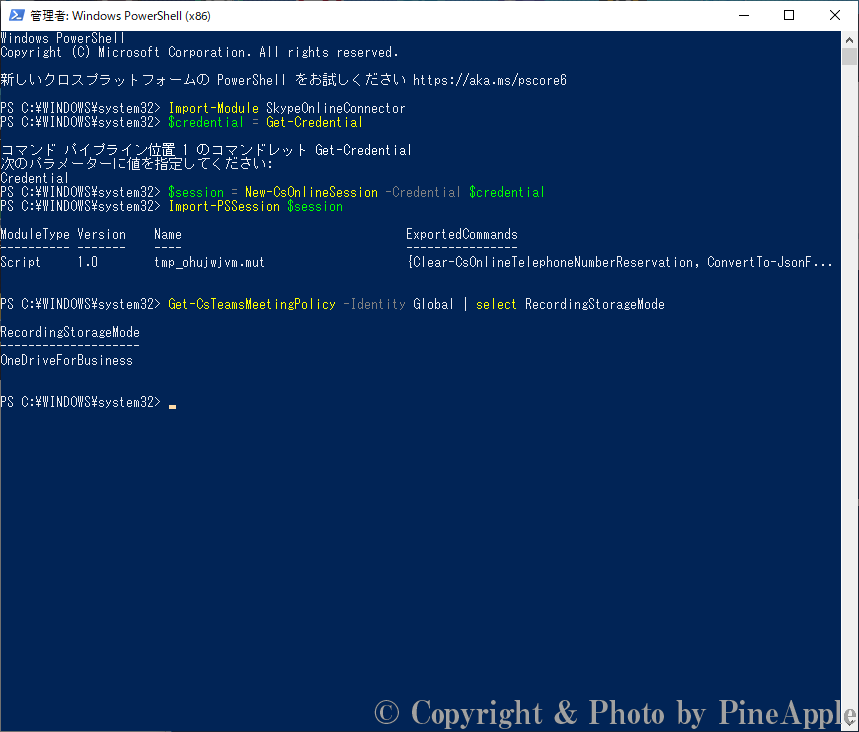Screen dimensions: 859x732
Task: Click the PowerShell icon in the title bar
Action: pyautogui.click(x=16, y=16)
